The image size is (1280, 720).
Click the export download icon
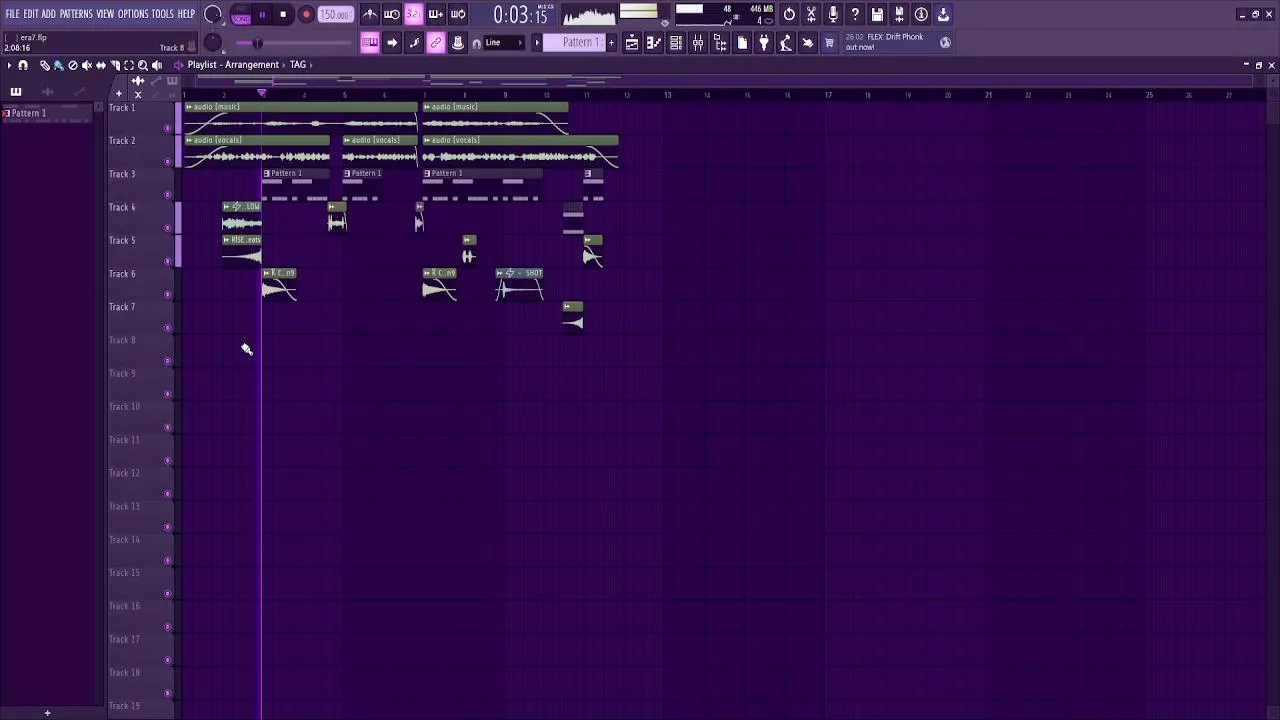(x=943, y=14)
